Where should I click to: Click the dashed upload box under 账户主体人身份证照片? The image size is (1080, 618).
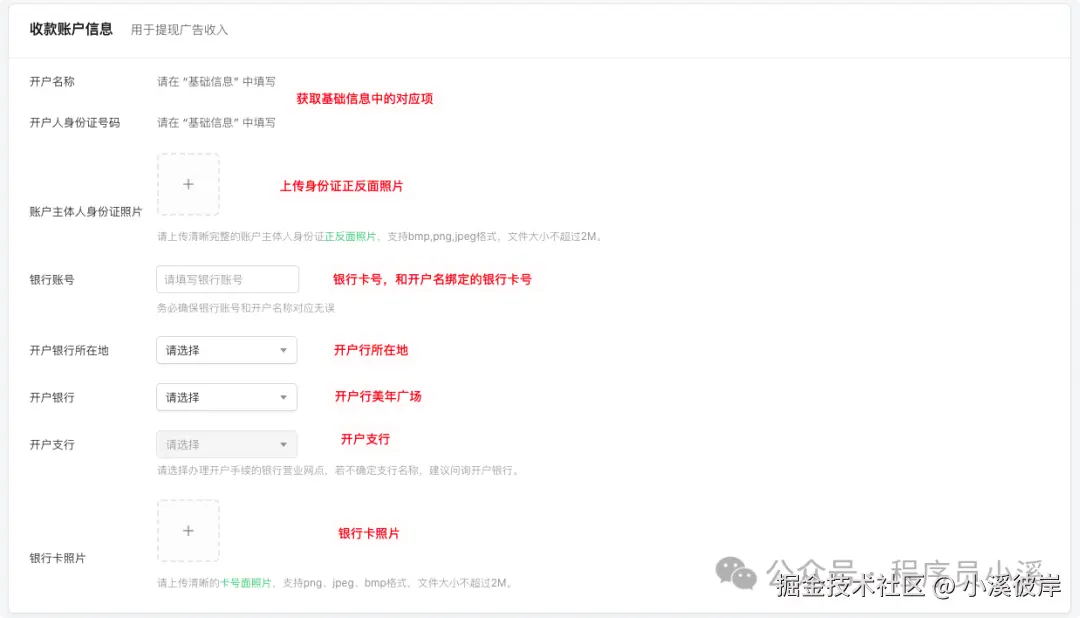tap(188, 184)
